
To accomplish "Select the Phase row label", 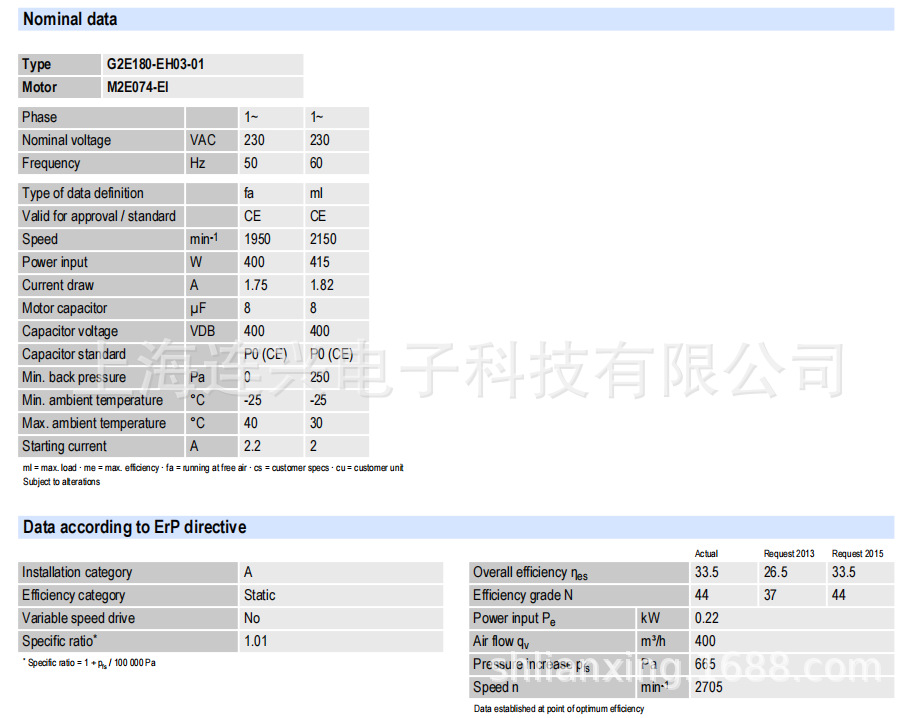I will pos(40,117).
